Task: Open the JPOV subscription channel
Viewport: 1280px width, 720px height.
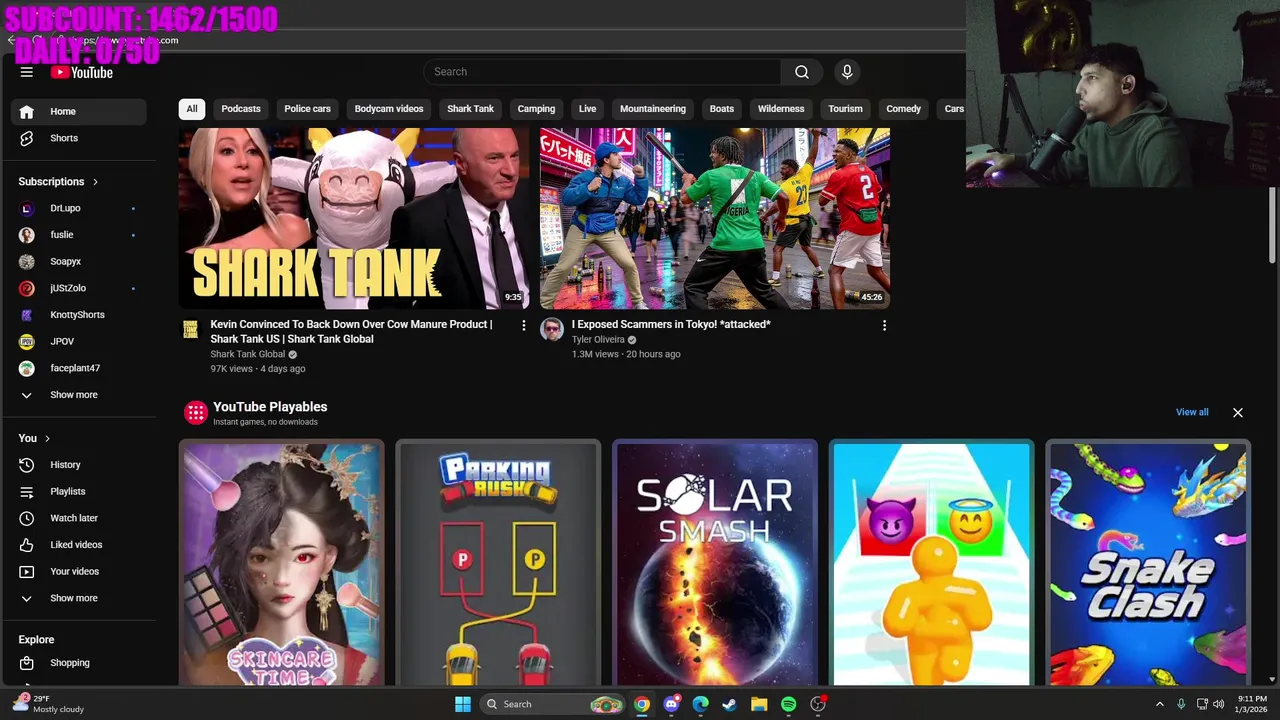Action: click(79, 341)
